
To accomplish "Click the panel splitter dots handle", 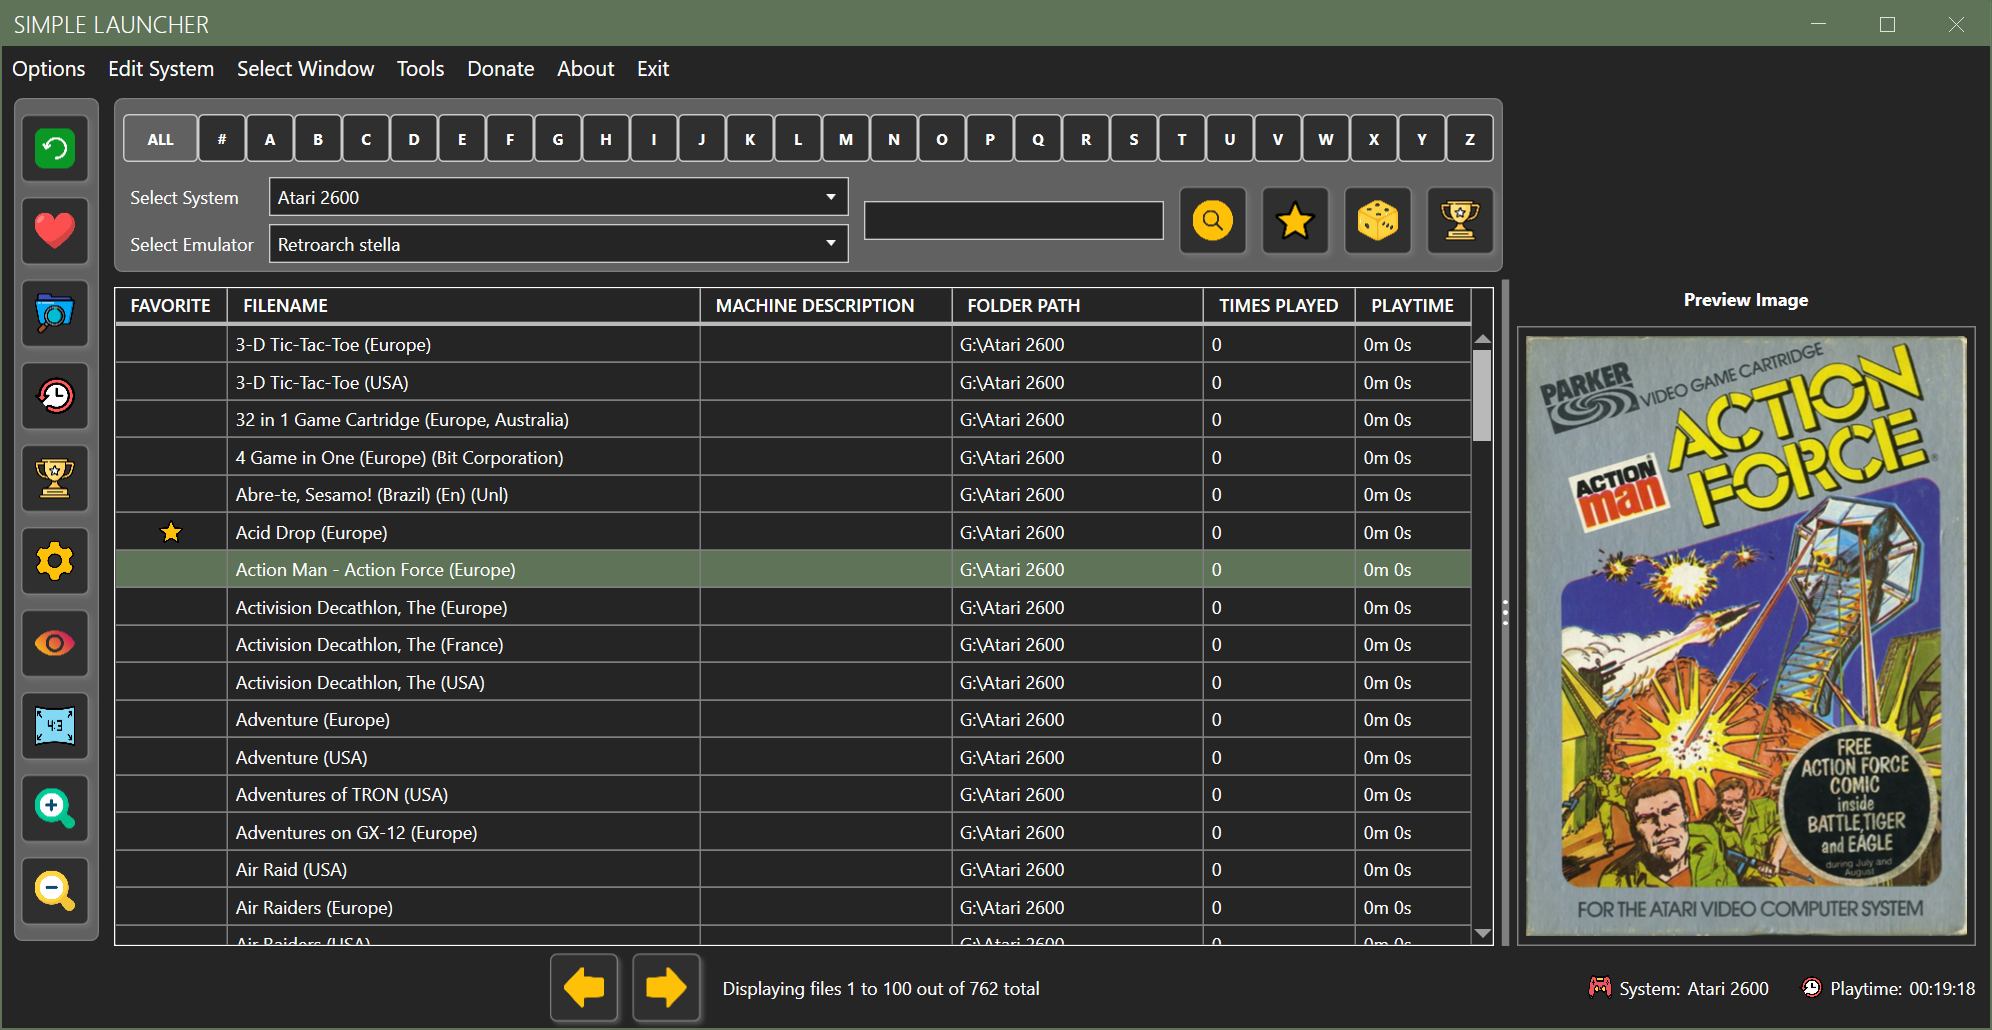I will tap(1505, 612).
